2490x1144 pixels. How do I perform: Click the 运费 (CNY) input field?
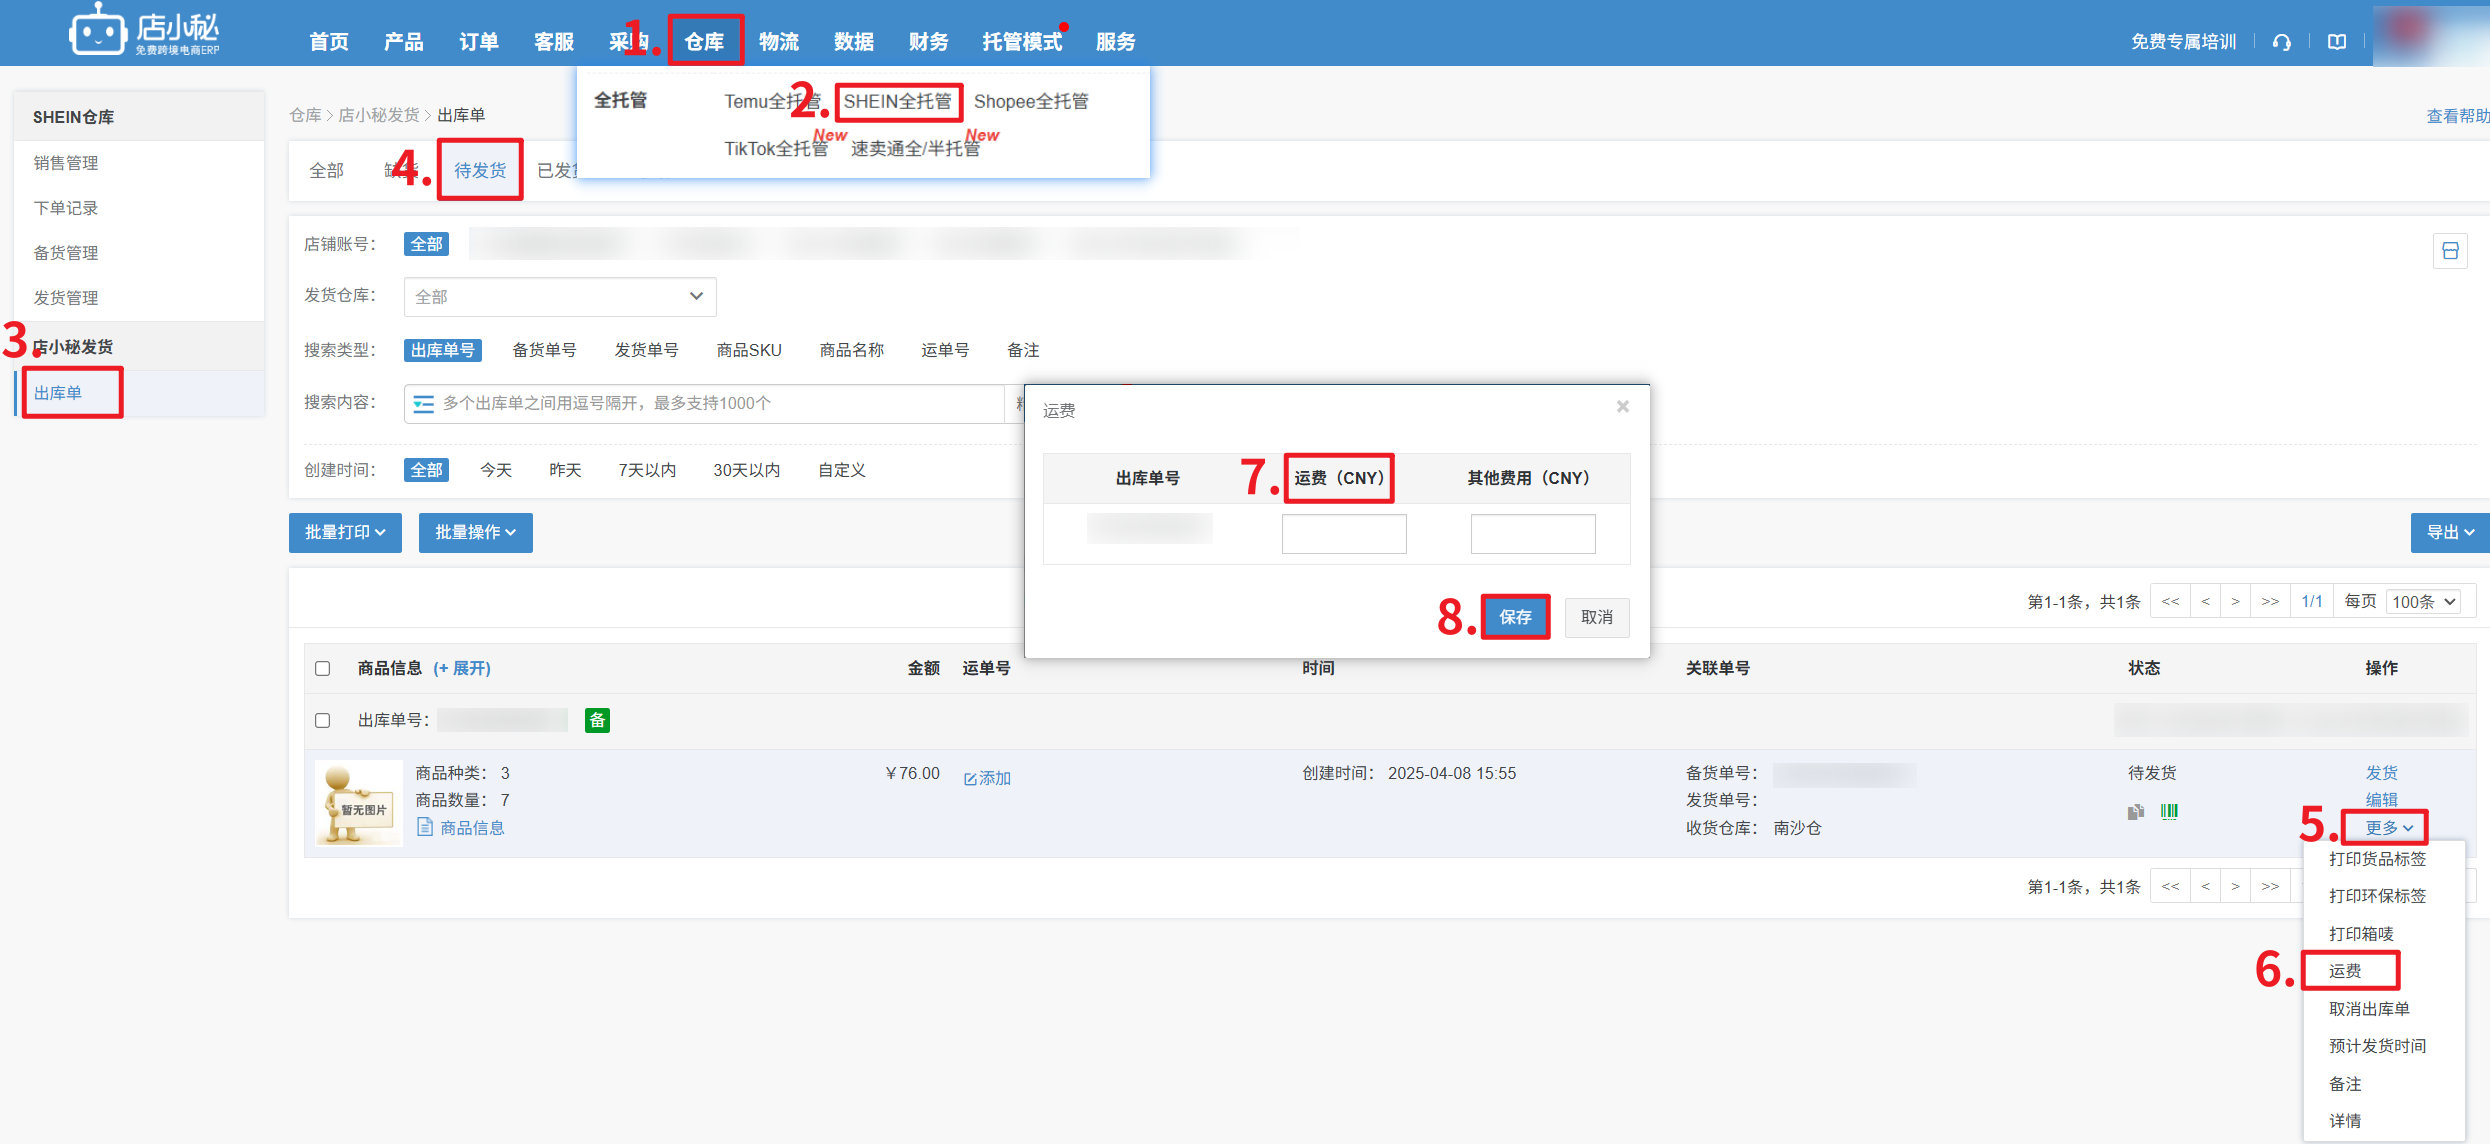1343,534
